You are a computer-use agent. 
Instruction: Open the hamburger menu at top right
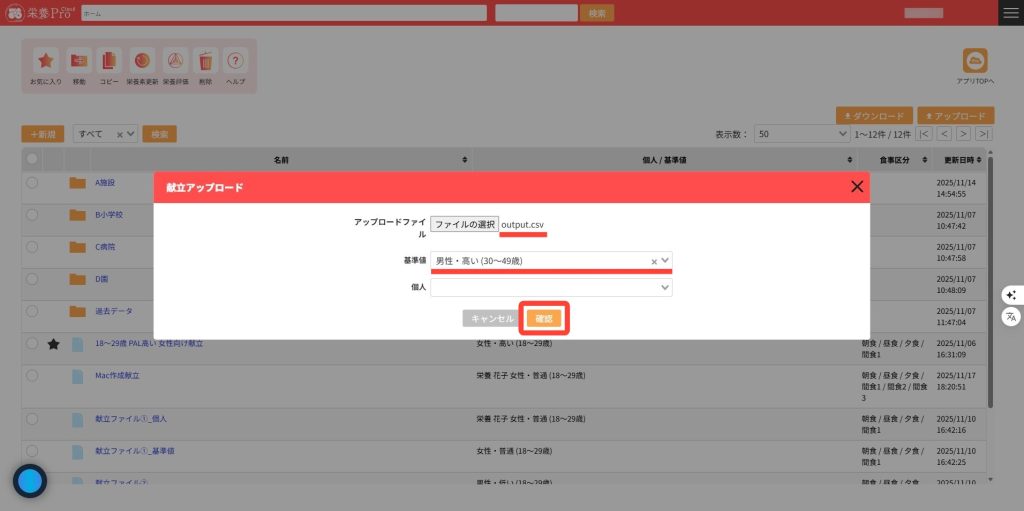(1011, 13)
